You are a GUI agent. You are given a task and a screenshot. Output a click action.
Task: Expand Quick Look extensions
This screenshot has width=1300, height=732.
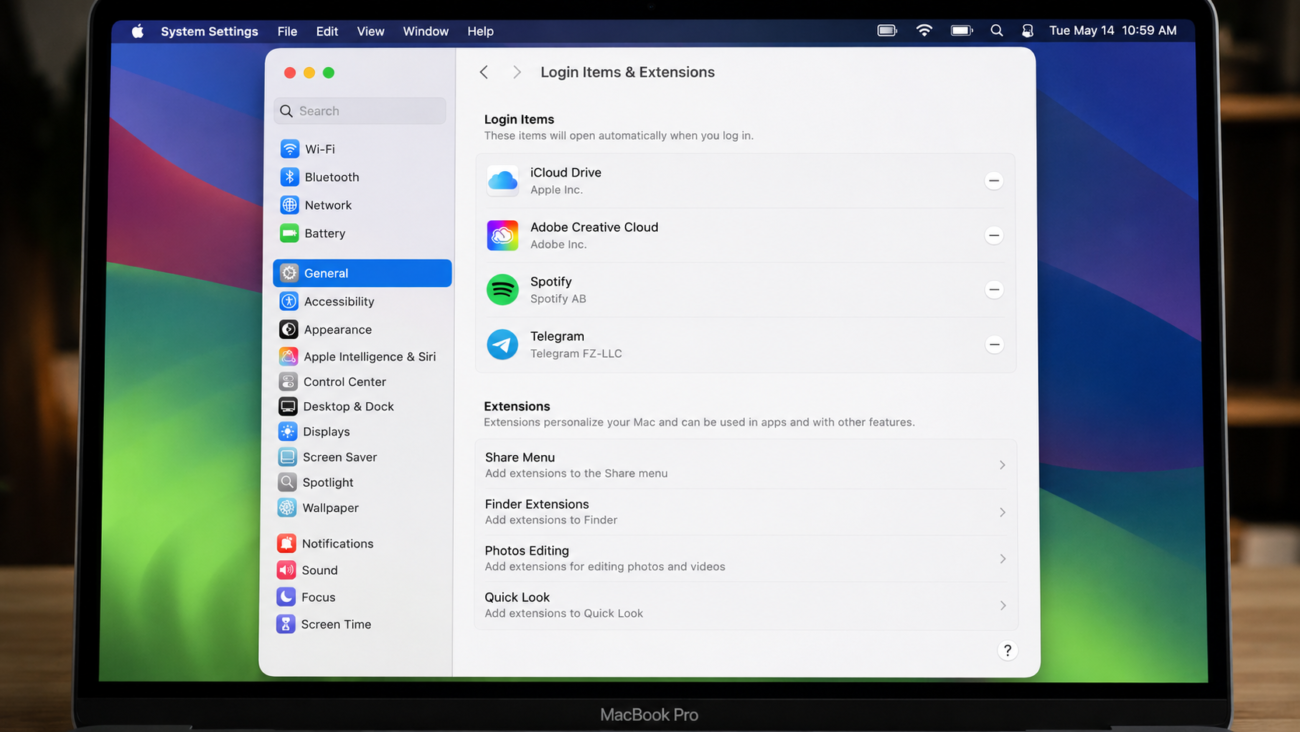tap(746, 605)
